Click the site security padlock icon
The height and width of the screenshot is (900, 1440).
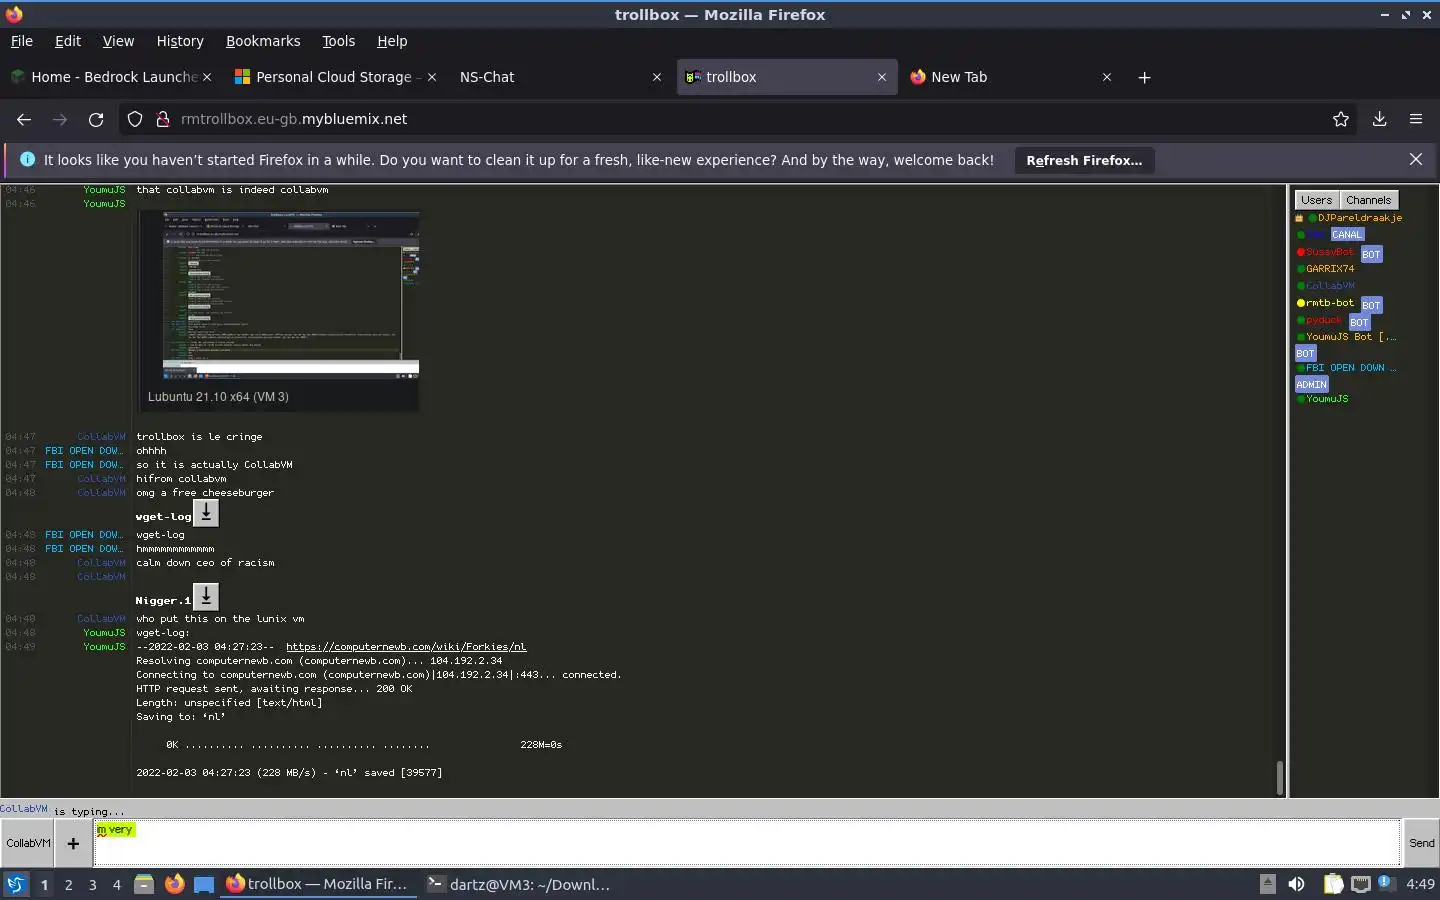coord(163,119)
